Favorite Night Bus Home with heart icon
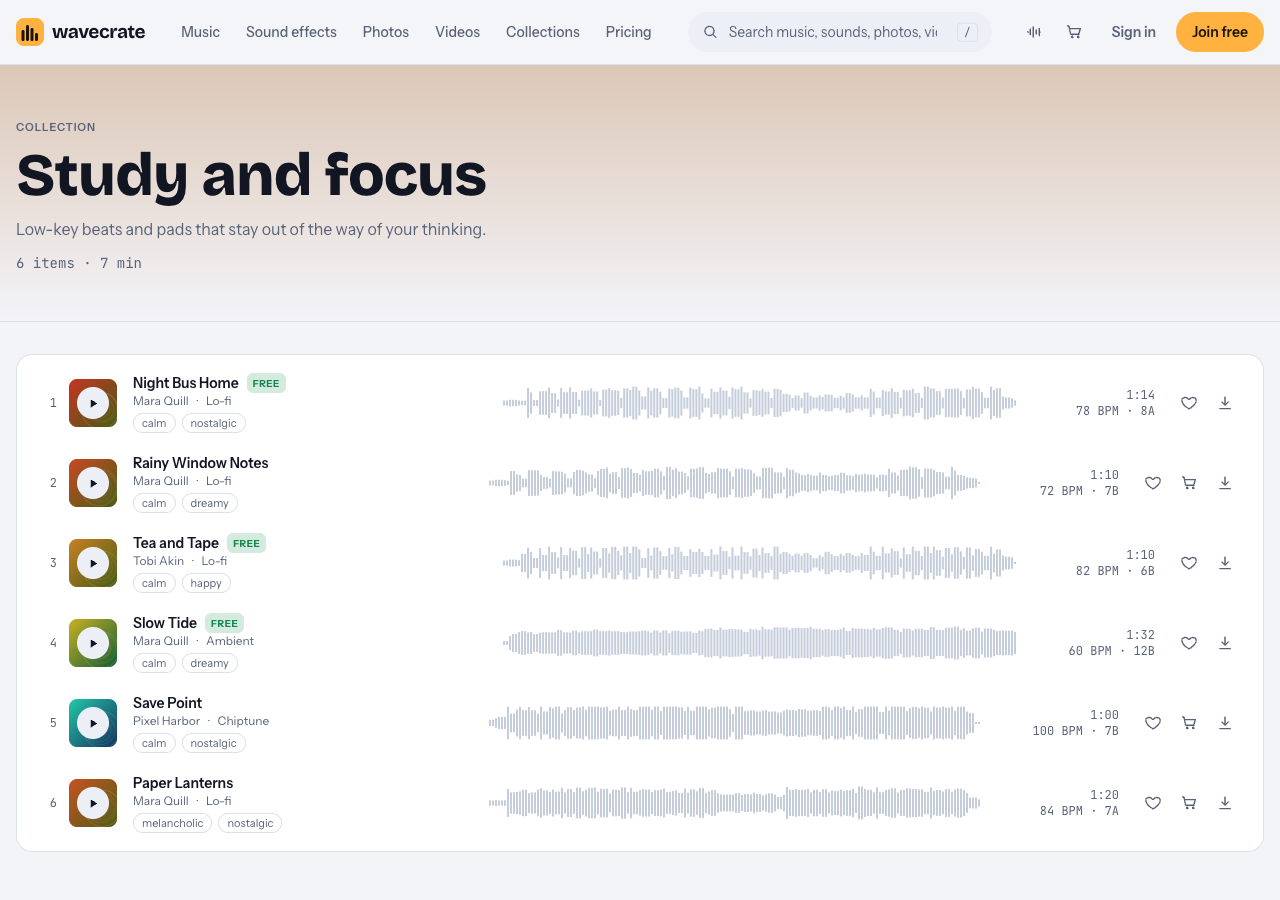This screenshot has height=900, width=1280. coord(1189,403)
